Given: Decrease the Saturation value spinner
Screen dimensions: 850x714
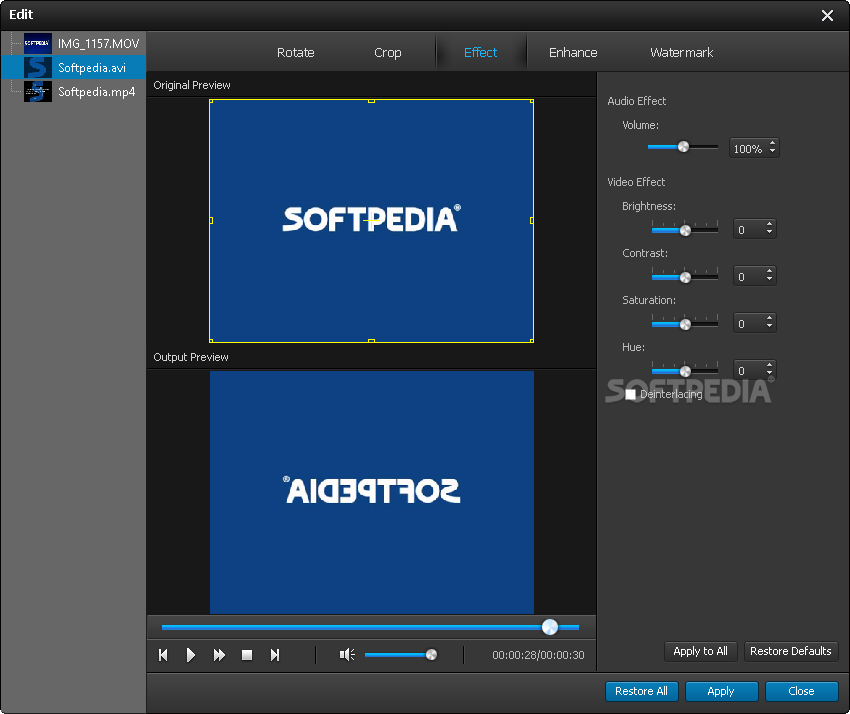Looking at the screenshot, I should point(769,327).
